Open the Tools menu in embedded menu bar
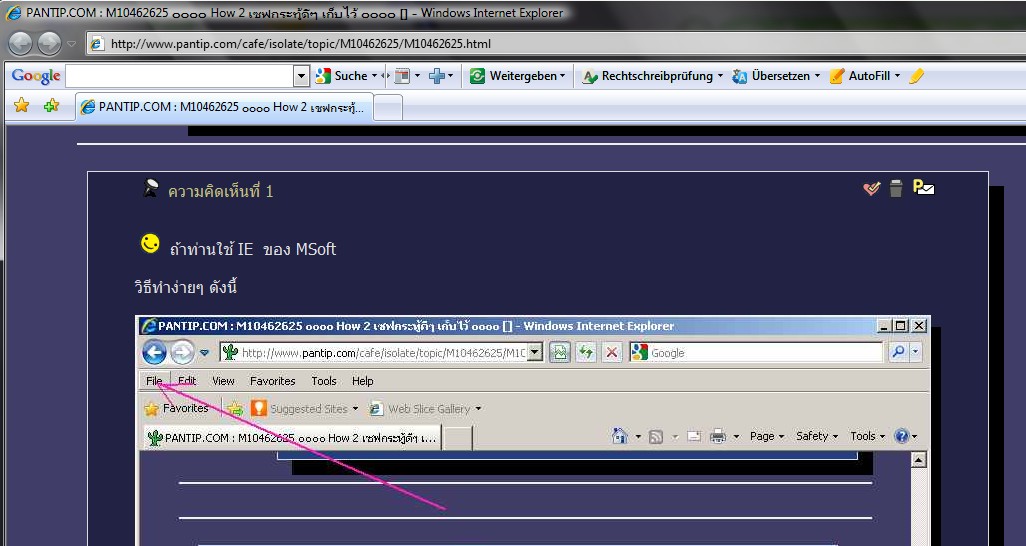The image size is (1026, 546). (323, 381)
